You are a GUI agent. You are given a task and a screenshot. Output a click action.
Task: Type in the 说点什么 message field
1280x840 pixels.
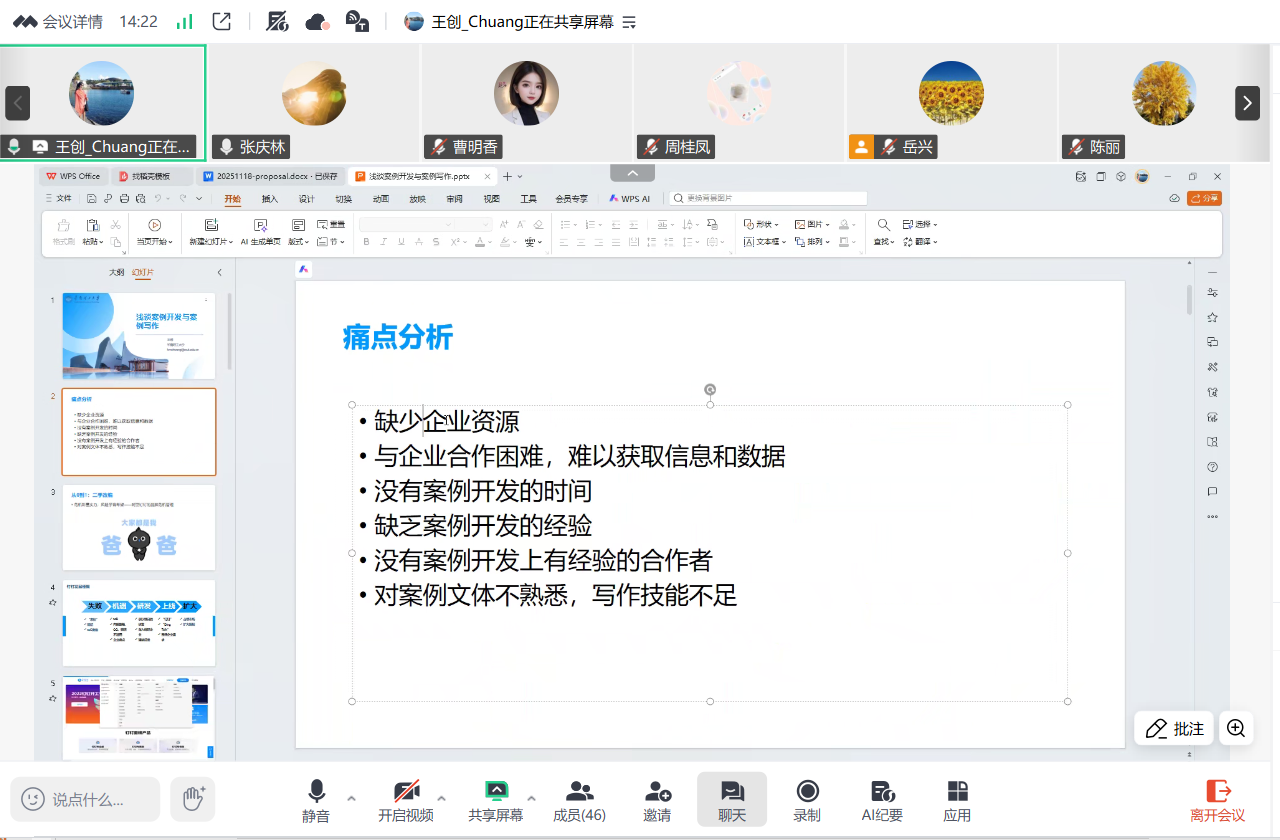(x=88, y=799)
